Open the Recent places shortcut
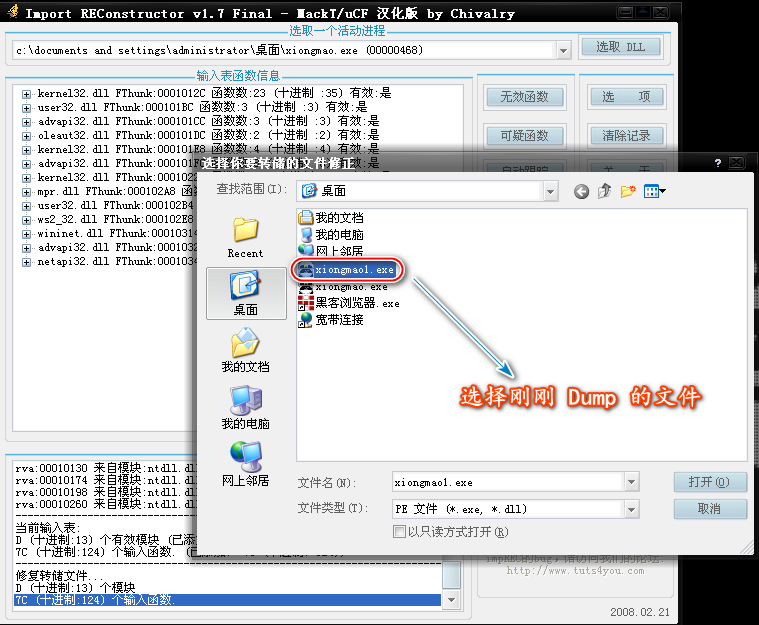This screenshot has width=759, height=625. pyautogui.click(x=245, y=238)
